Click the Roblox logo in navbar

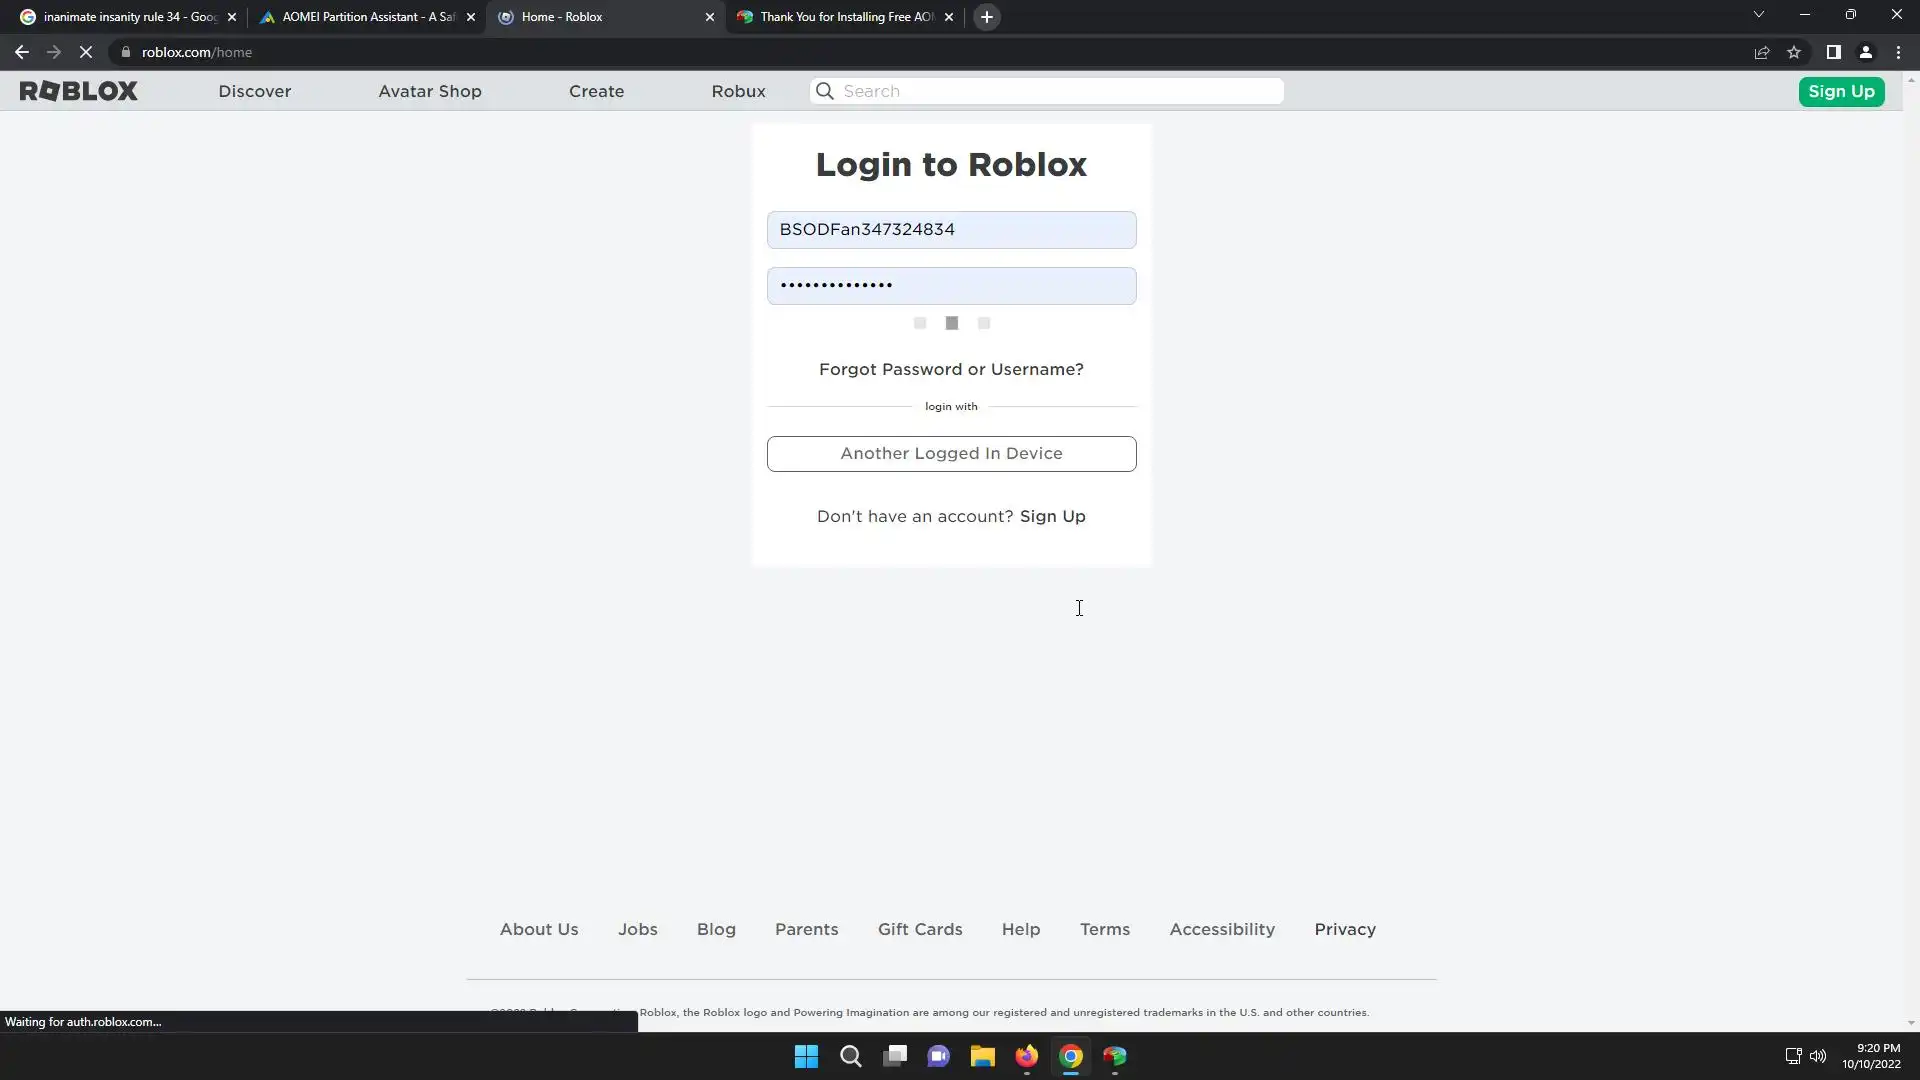click(x=78, y=91)
